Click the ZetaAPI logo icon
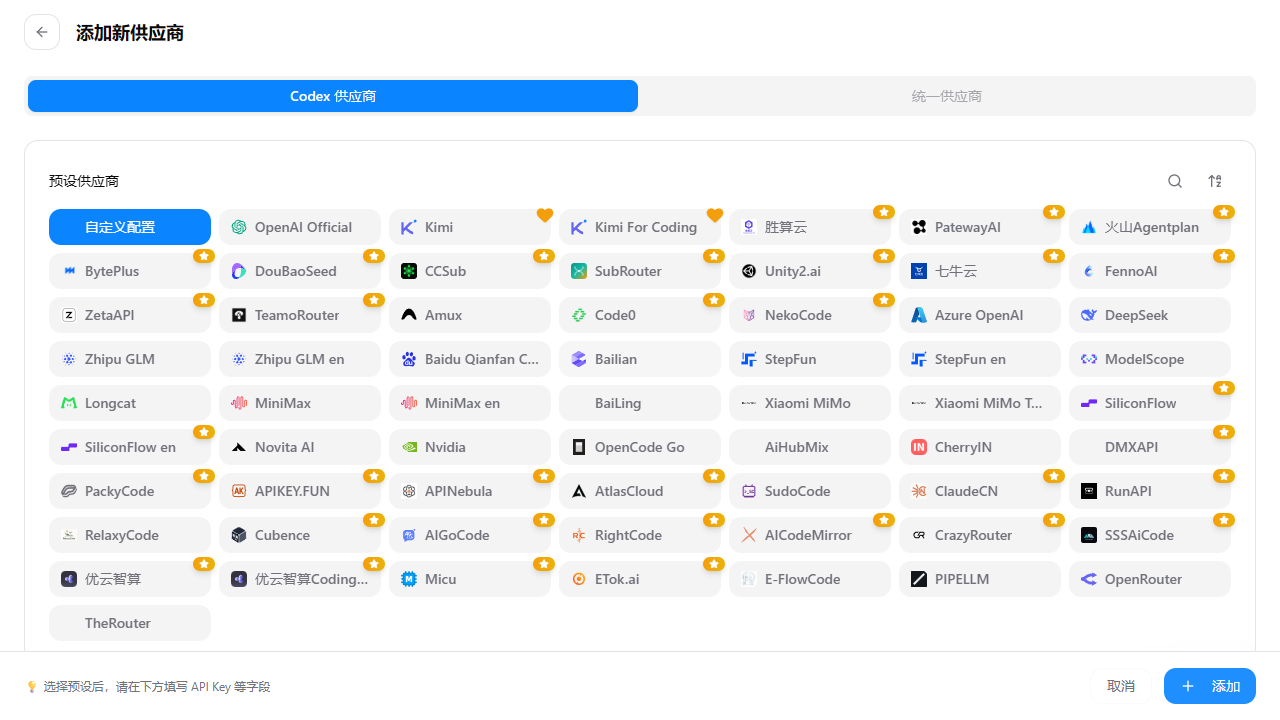 (x=69, y=315)
